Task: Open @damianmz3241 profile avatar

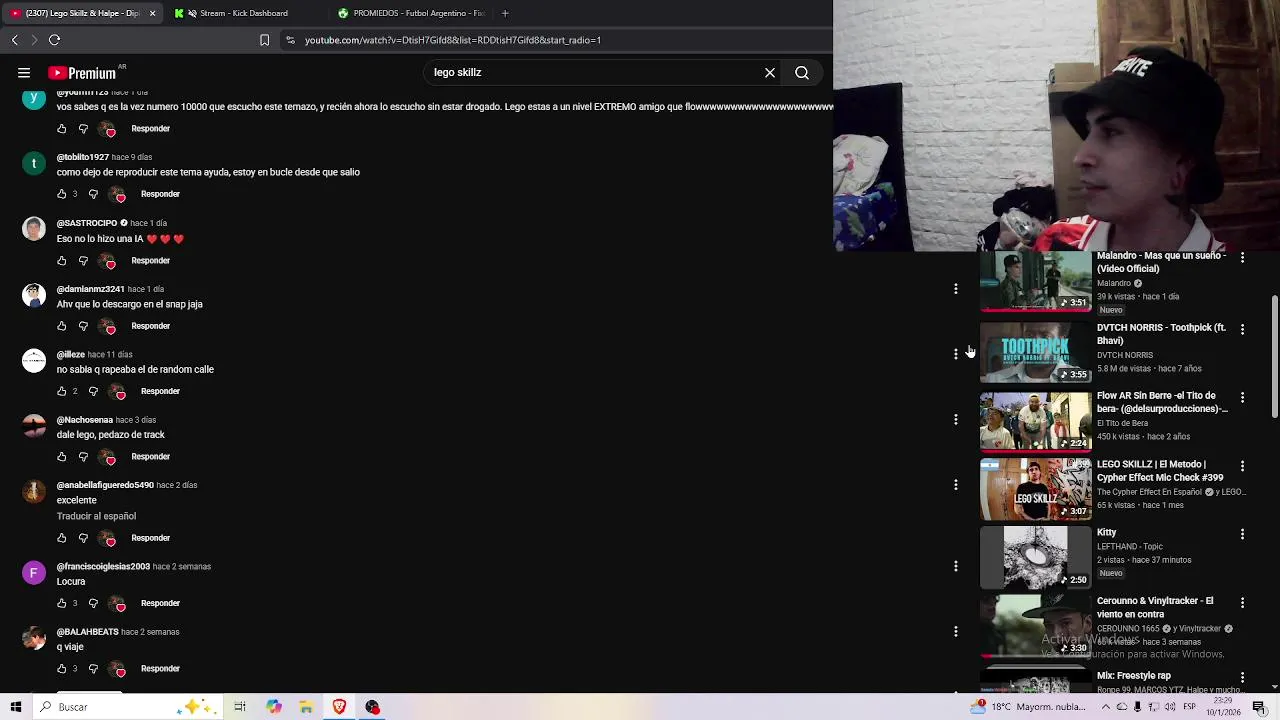Action: (34, 295)
